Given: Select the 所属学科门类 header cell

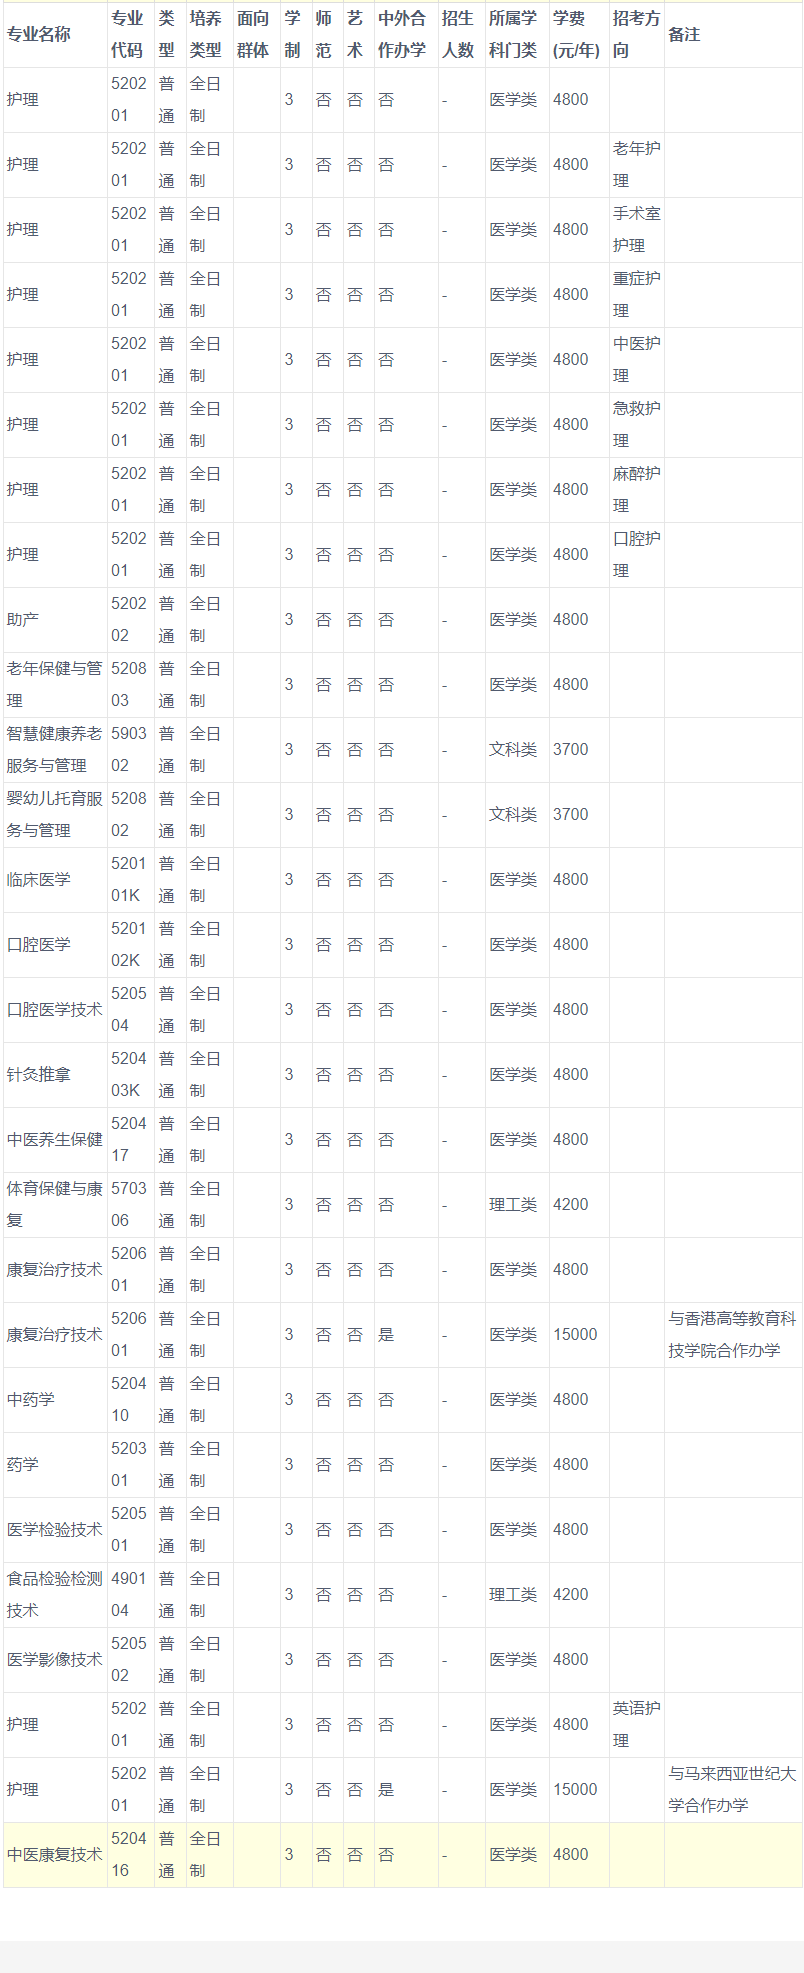Looking at the screenshot, I should tap(513, 34).
